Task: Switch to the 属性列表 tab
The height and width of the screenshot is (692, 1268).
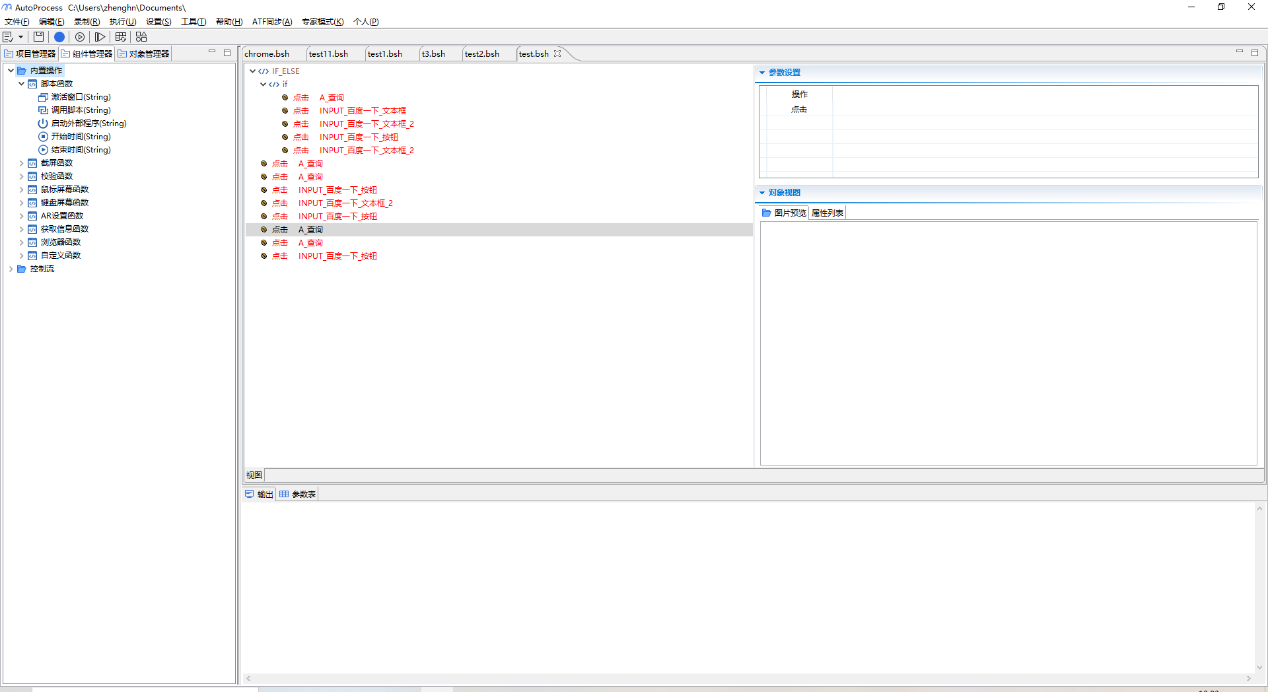Action: tap(827, 213)
